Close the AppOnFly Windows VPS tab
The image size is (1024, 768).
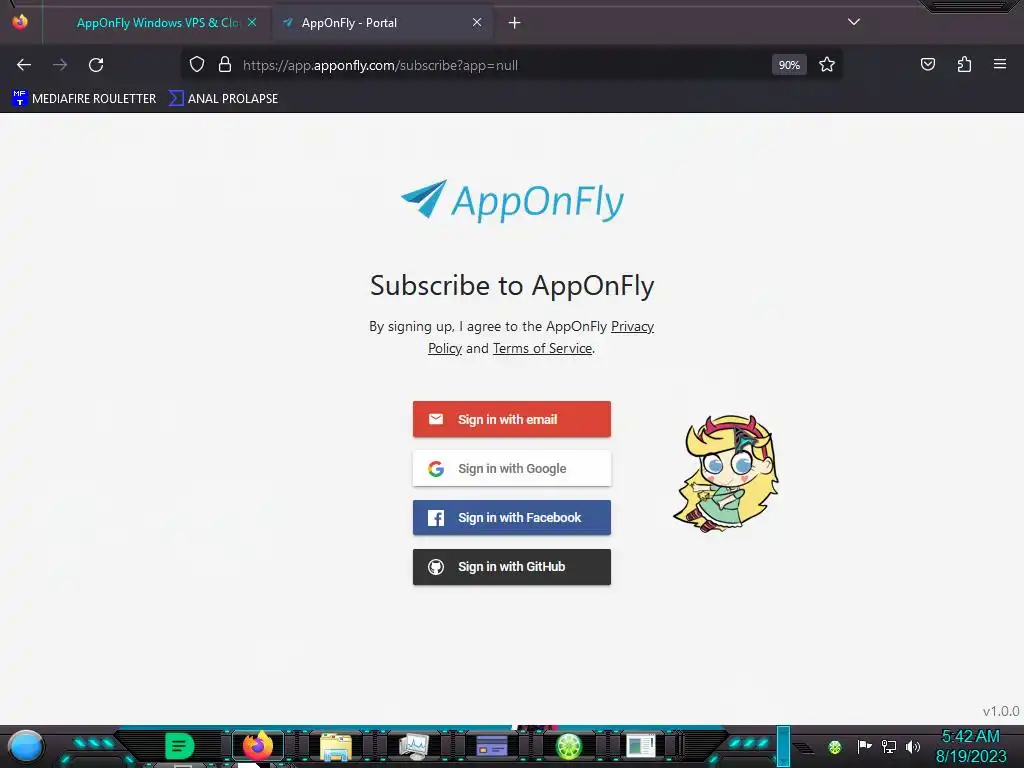252,22
